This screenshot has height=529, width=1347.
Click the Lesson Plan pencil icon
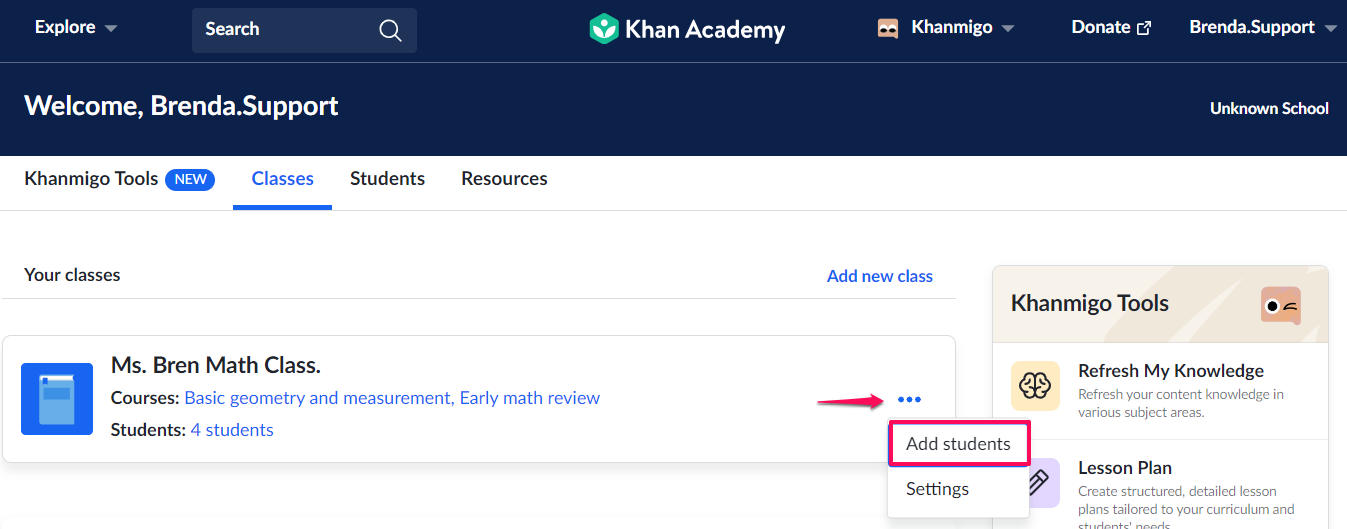point(1035,483)
